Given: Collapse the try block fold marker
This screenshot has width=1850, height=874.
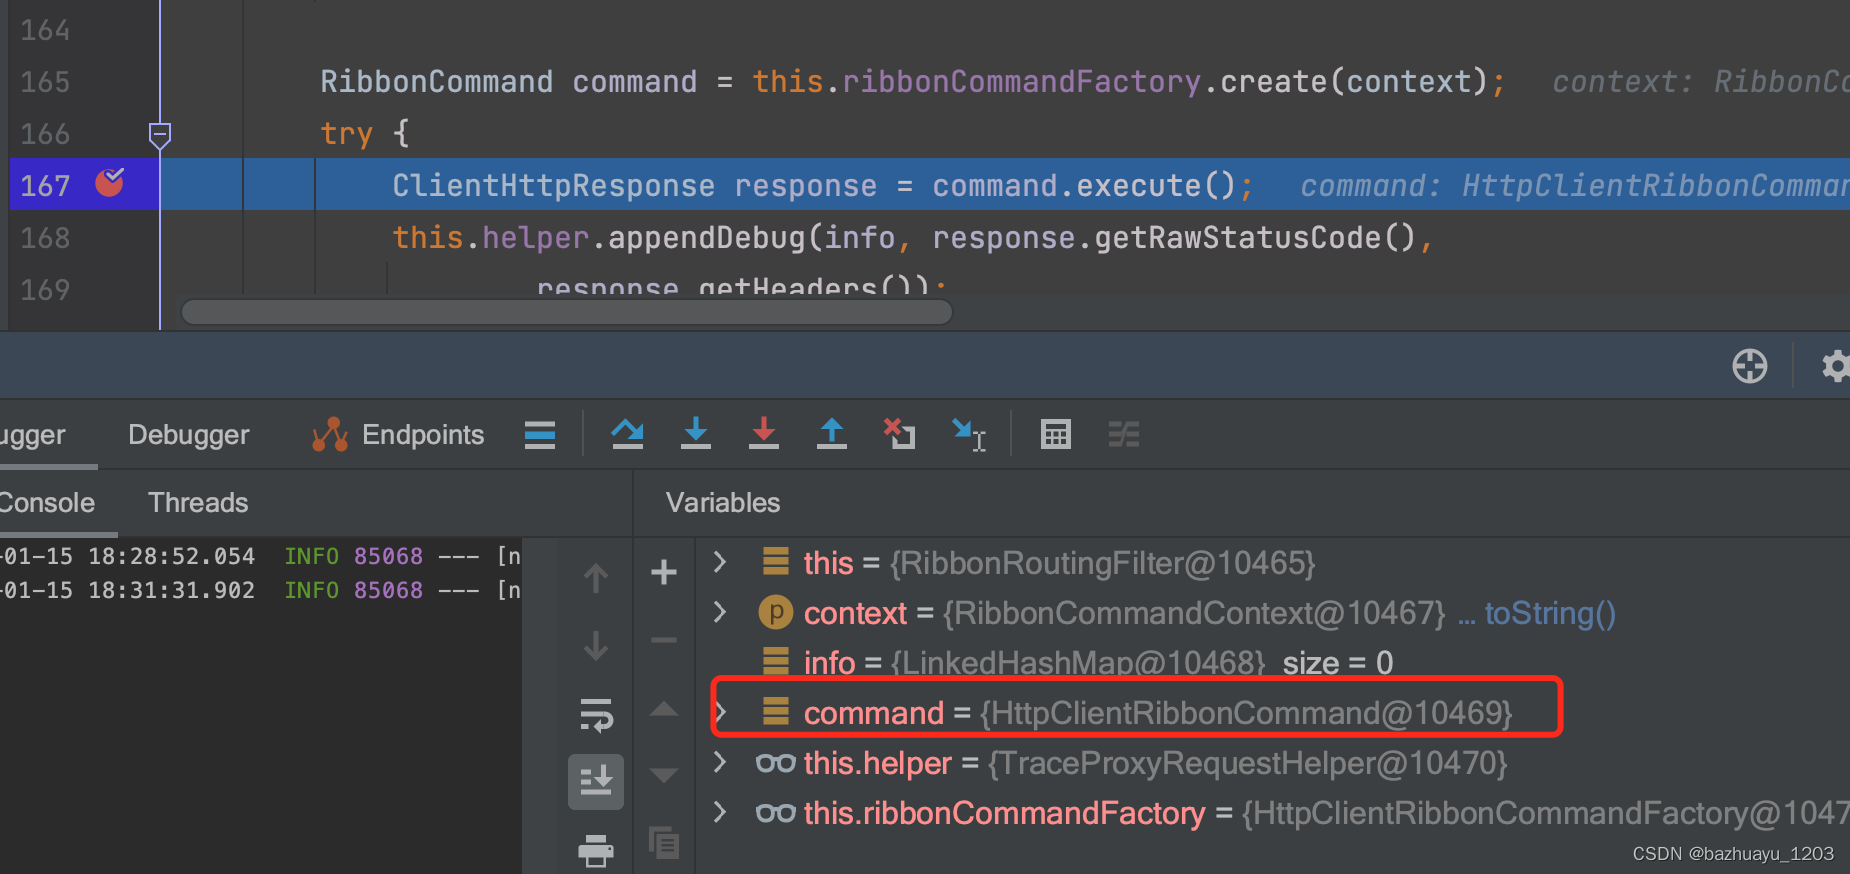Looking at the screenshot, I should tap(160, 134).
